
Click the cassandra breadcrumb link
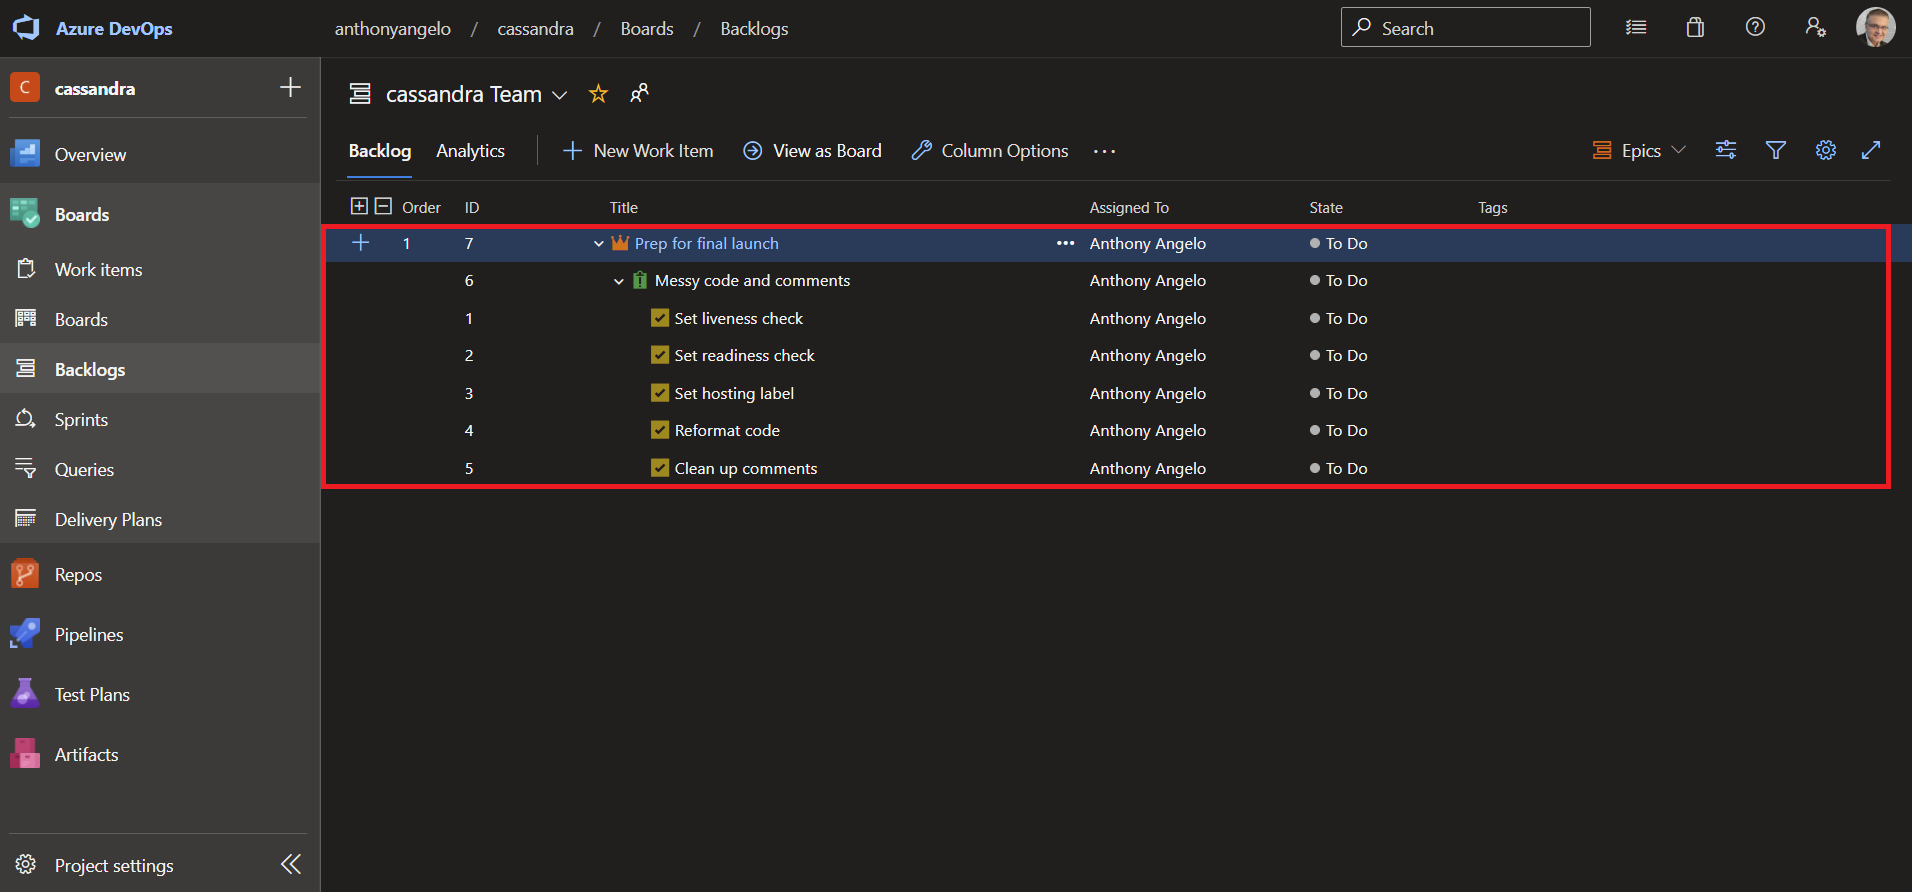[535, 28]
